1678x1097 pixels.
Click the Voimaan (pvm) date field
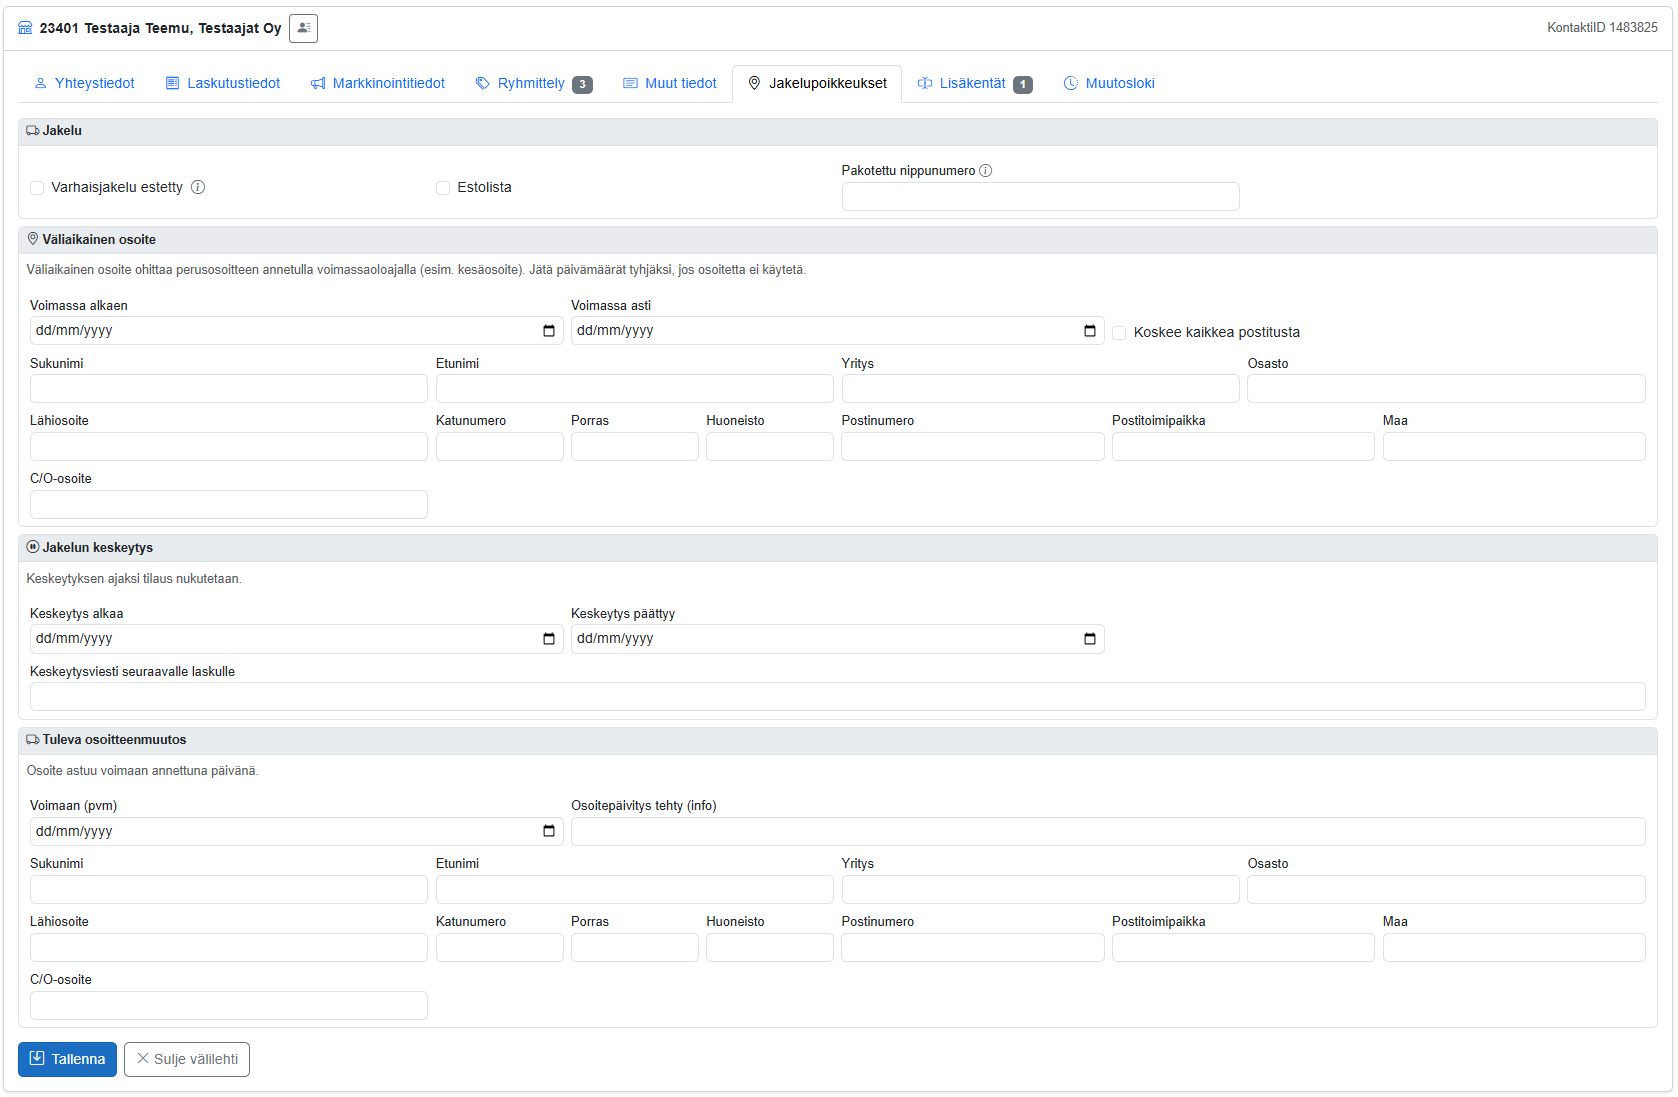pos(296,831)
